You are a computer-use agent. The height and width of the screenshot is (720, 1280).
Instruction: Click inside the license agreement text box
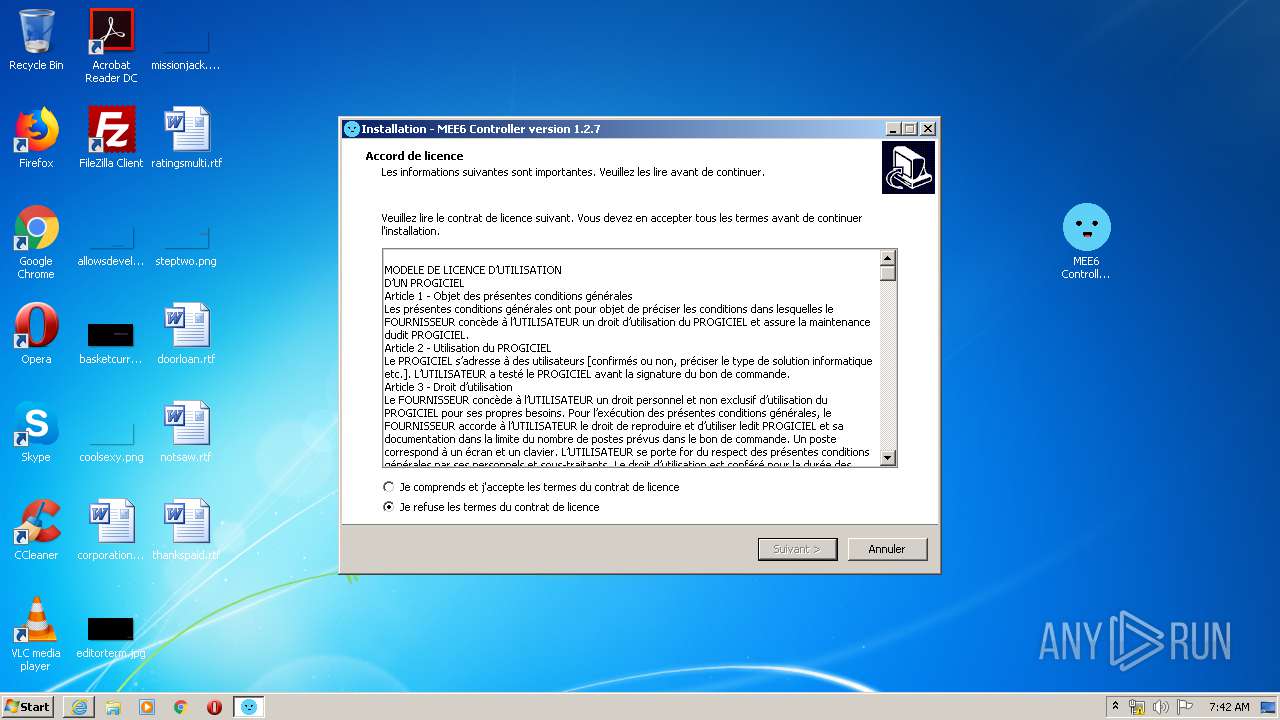(630, 358)
